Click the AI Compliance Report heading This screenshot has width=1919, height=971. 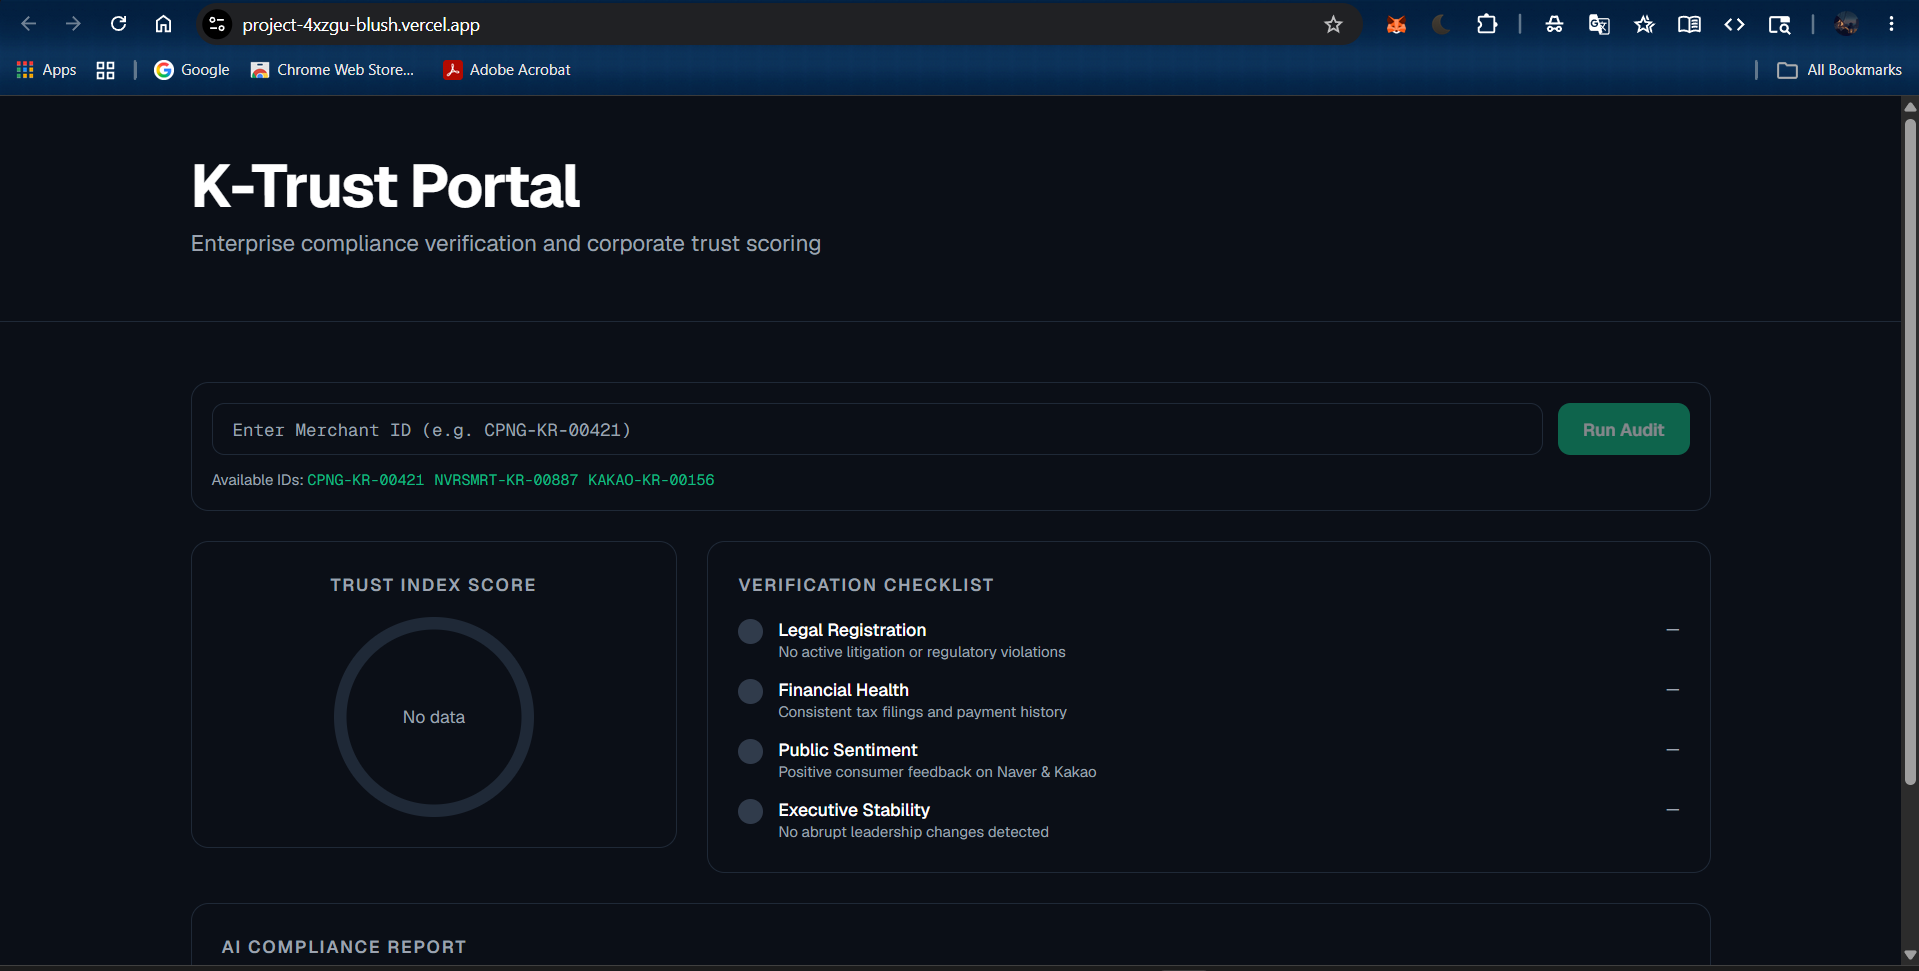point(344,947)
